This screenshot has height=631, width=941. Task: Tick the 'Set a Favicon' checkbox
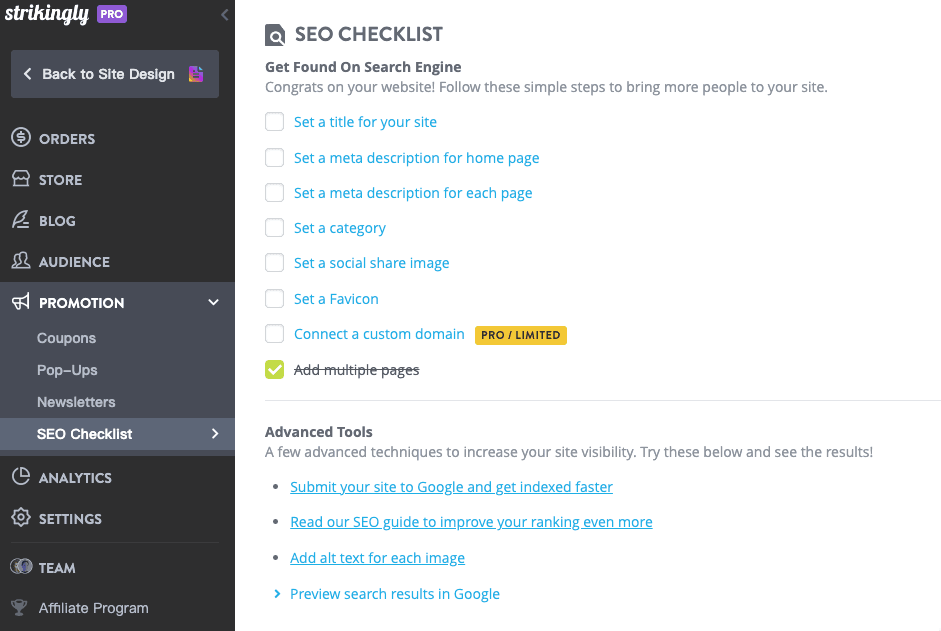point(275,299)
